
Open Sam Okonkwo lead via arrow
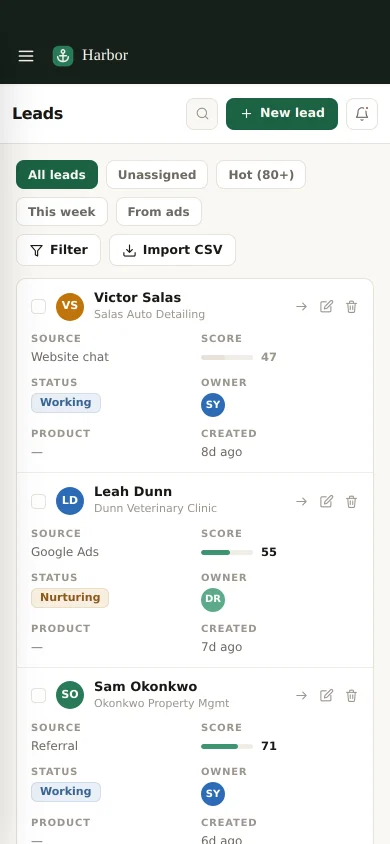point(301,695)
